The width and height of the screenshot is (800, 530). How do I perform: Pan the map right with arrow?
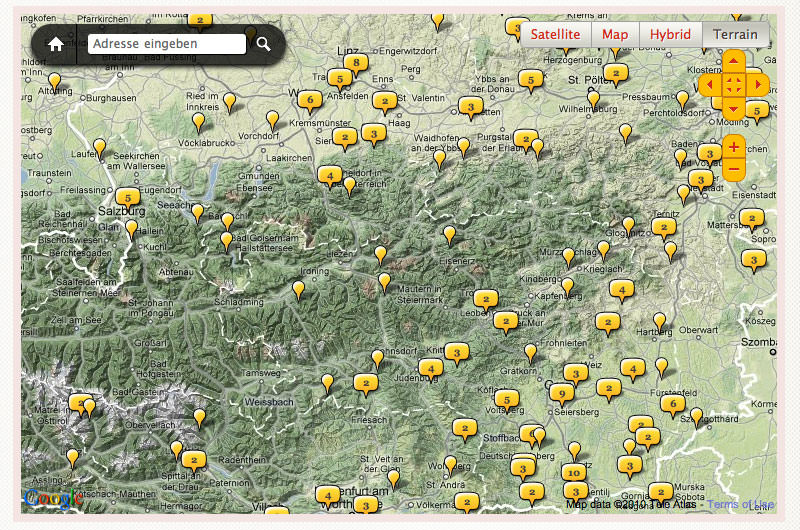758,84
